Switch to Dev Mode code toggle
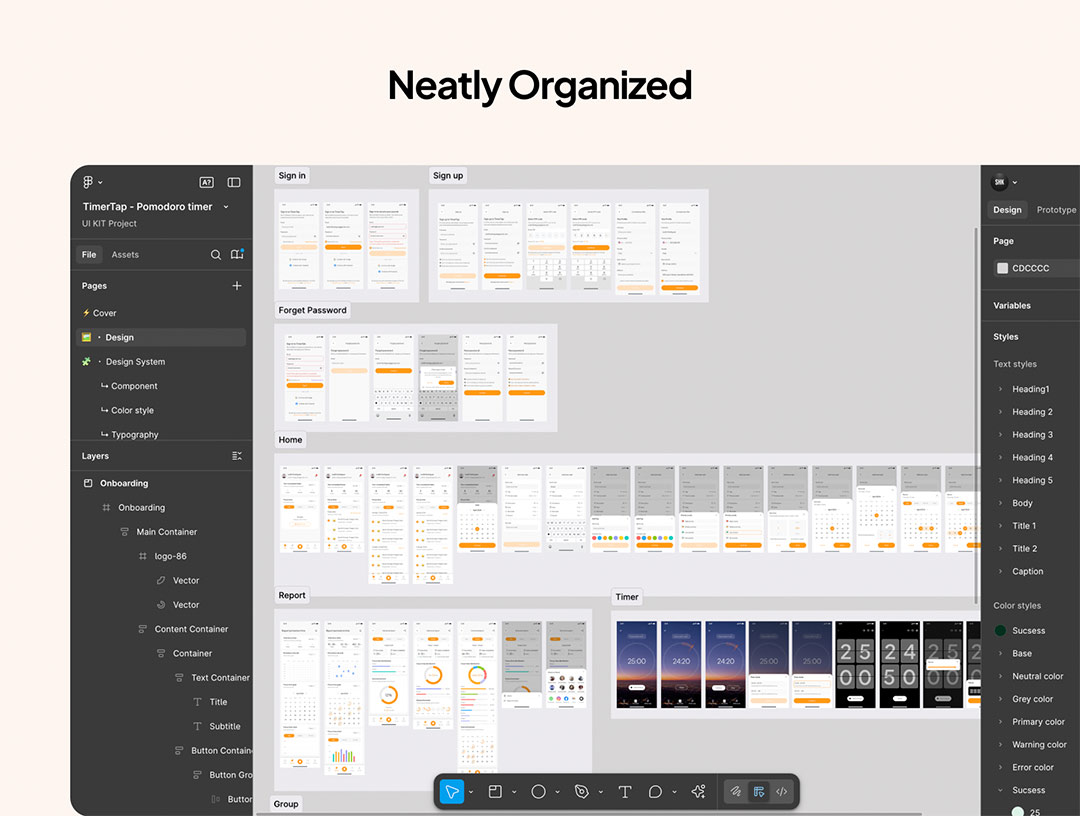The image size is (1080, 816). 782,792
